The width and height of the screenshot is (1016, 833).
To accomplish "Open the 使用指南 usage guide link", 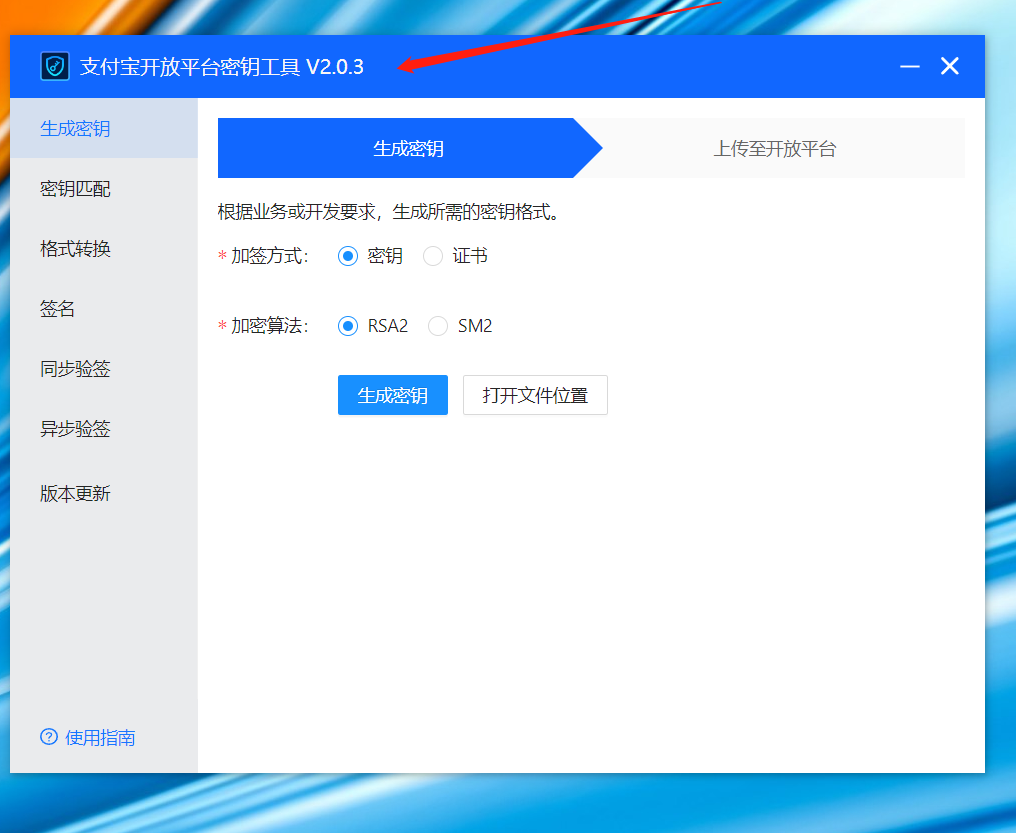I will coord(100,737).
